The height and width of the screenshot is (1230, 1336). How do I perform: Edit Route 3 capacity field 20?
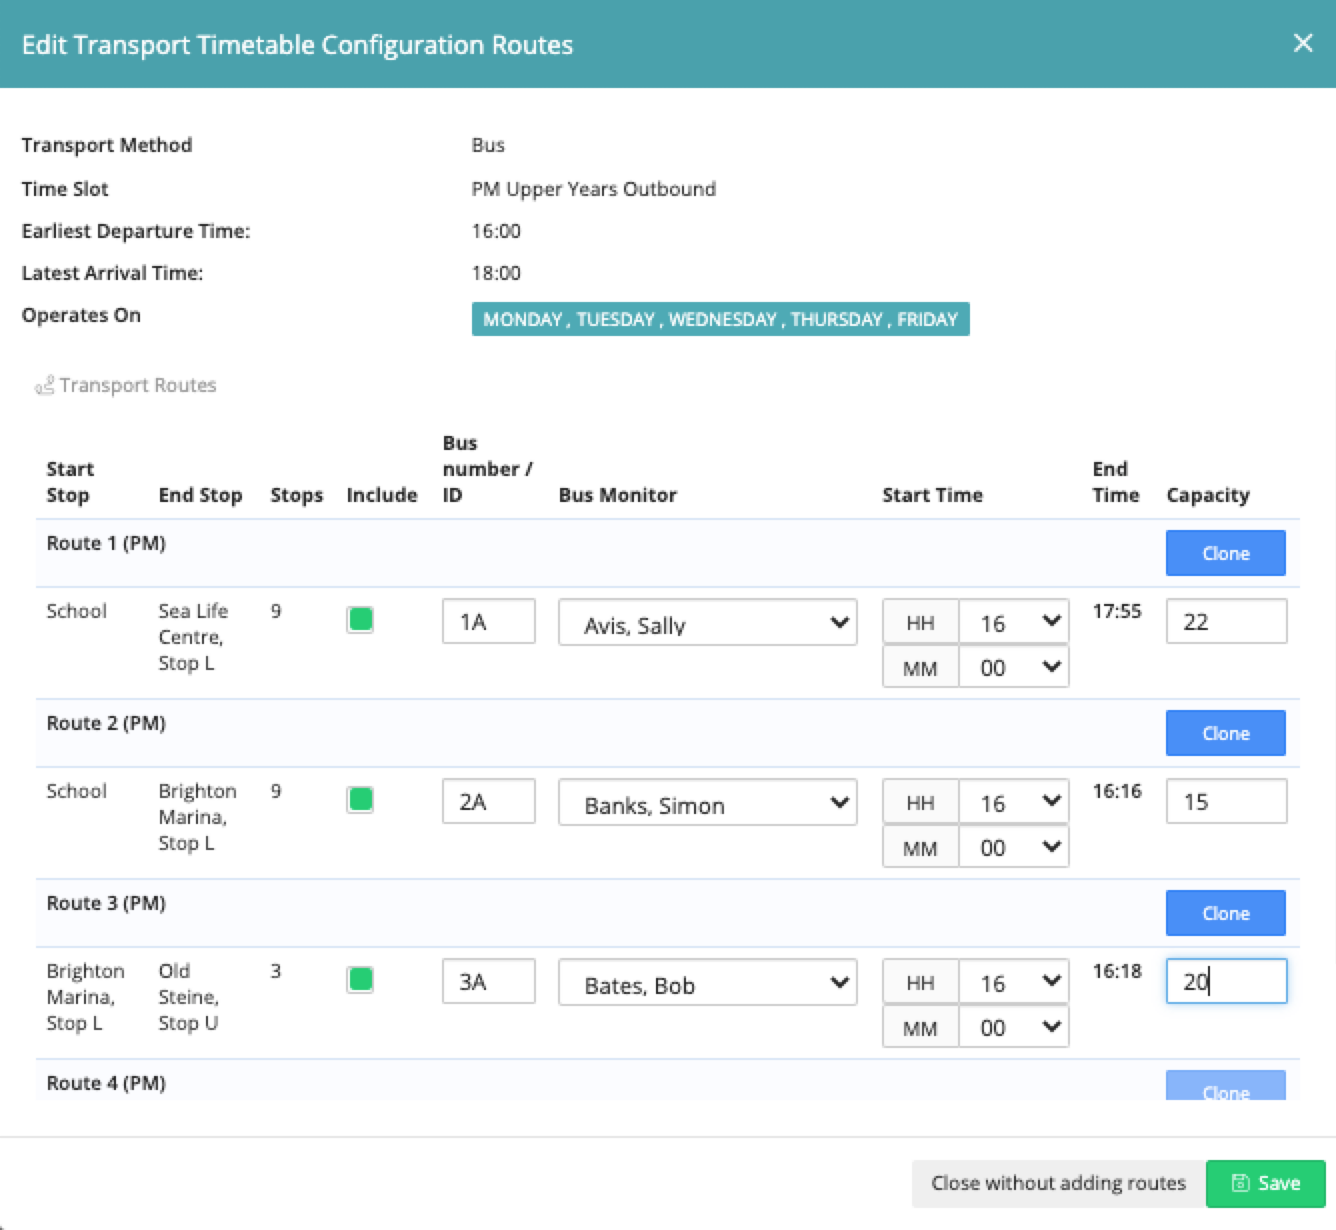[x=1226, y=981]
